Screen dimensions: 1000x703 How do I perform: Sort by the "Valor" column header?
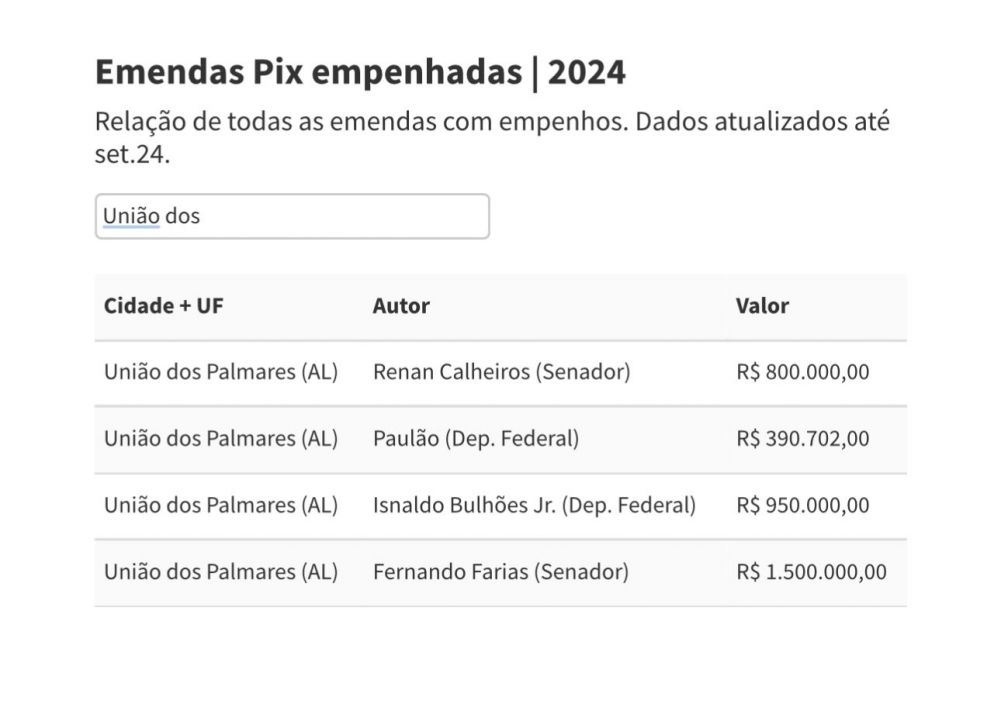click(x=762, y=306)
